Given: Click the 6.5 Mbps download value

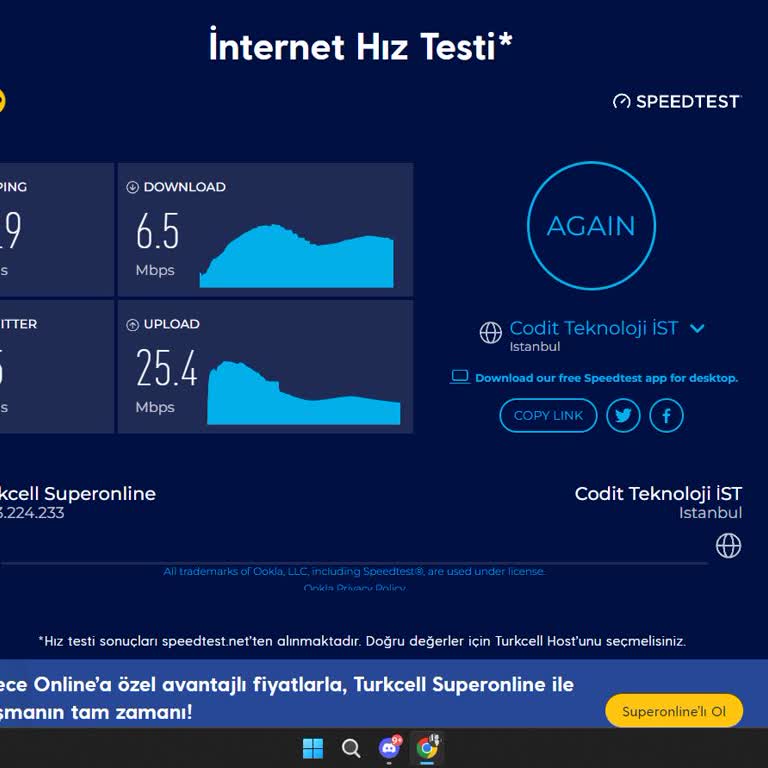Looking at the screenshot, I should tap(157, 231).
